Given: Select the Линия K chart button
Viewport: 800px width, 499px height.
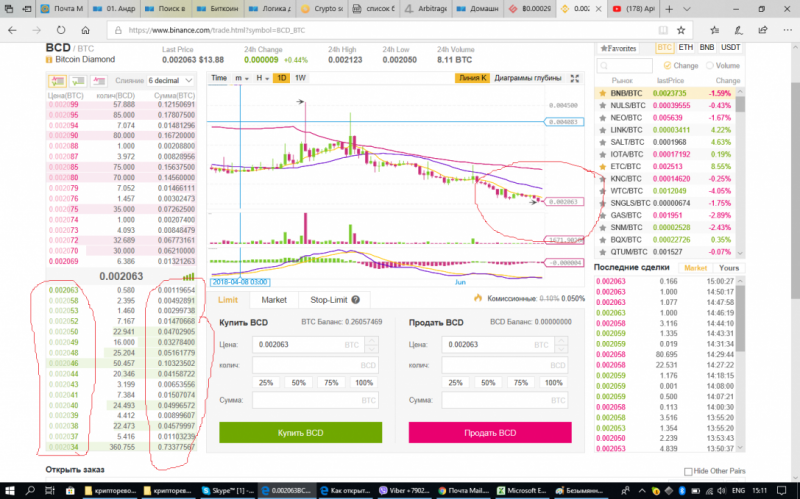Looking at the screenshot, I should tap(472, 78).
